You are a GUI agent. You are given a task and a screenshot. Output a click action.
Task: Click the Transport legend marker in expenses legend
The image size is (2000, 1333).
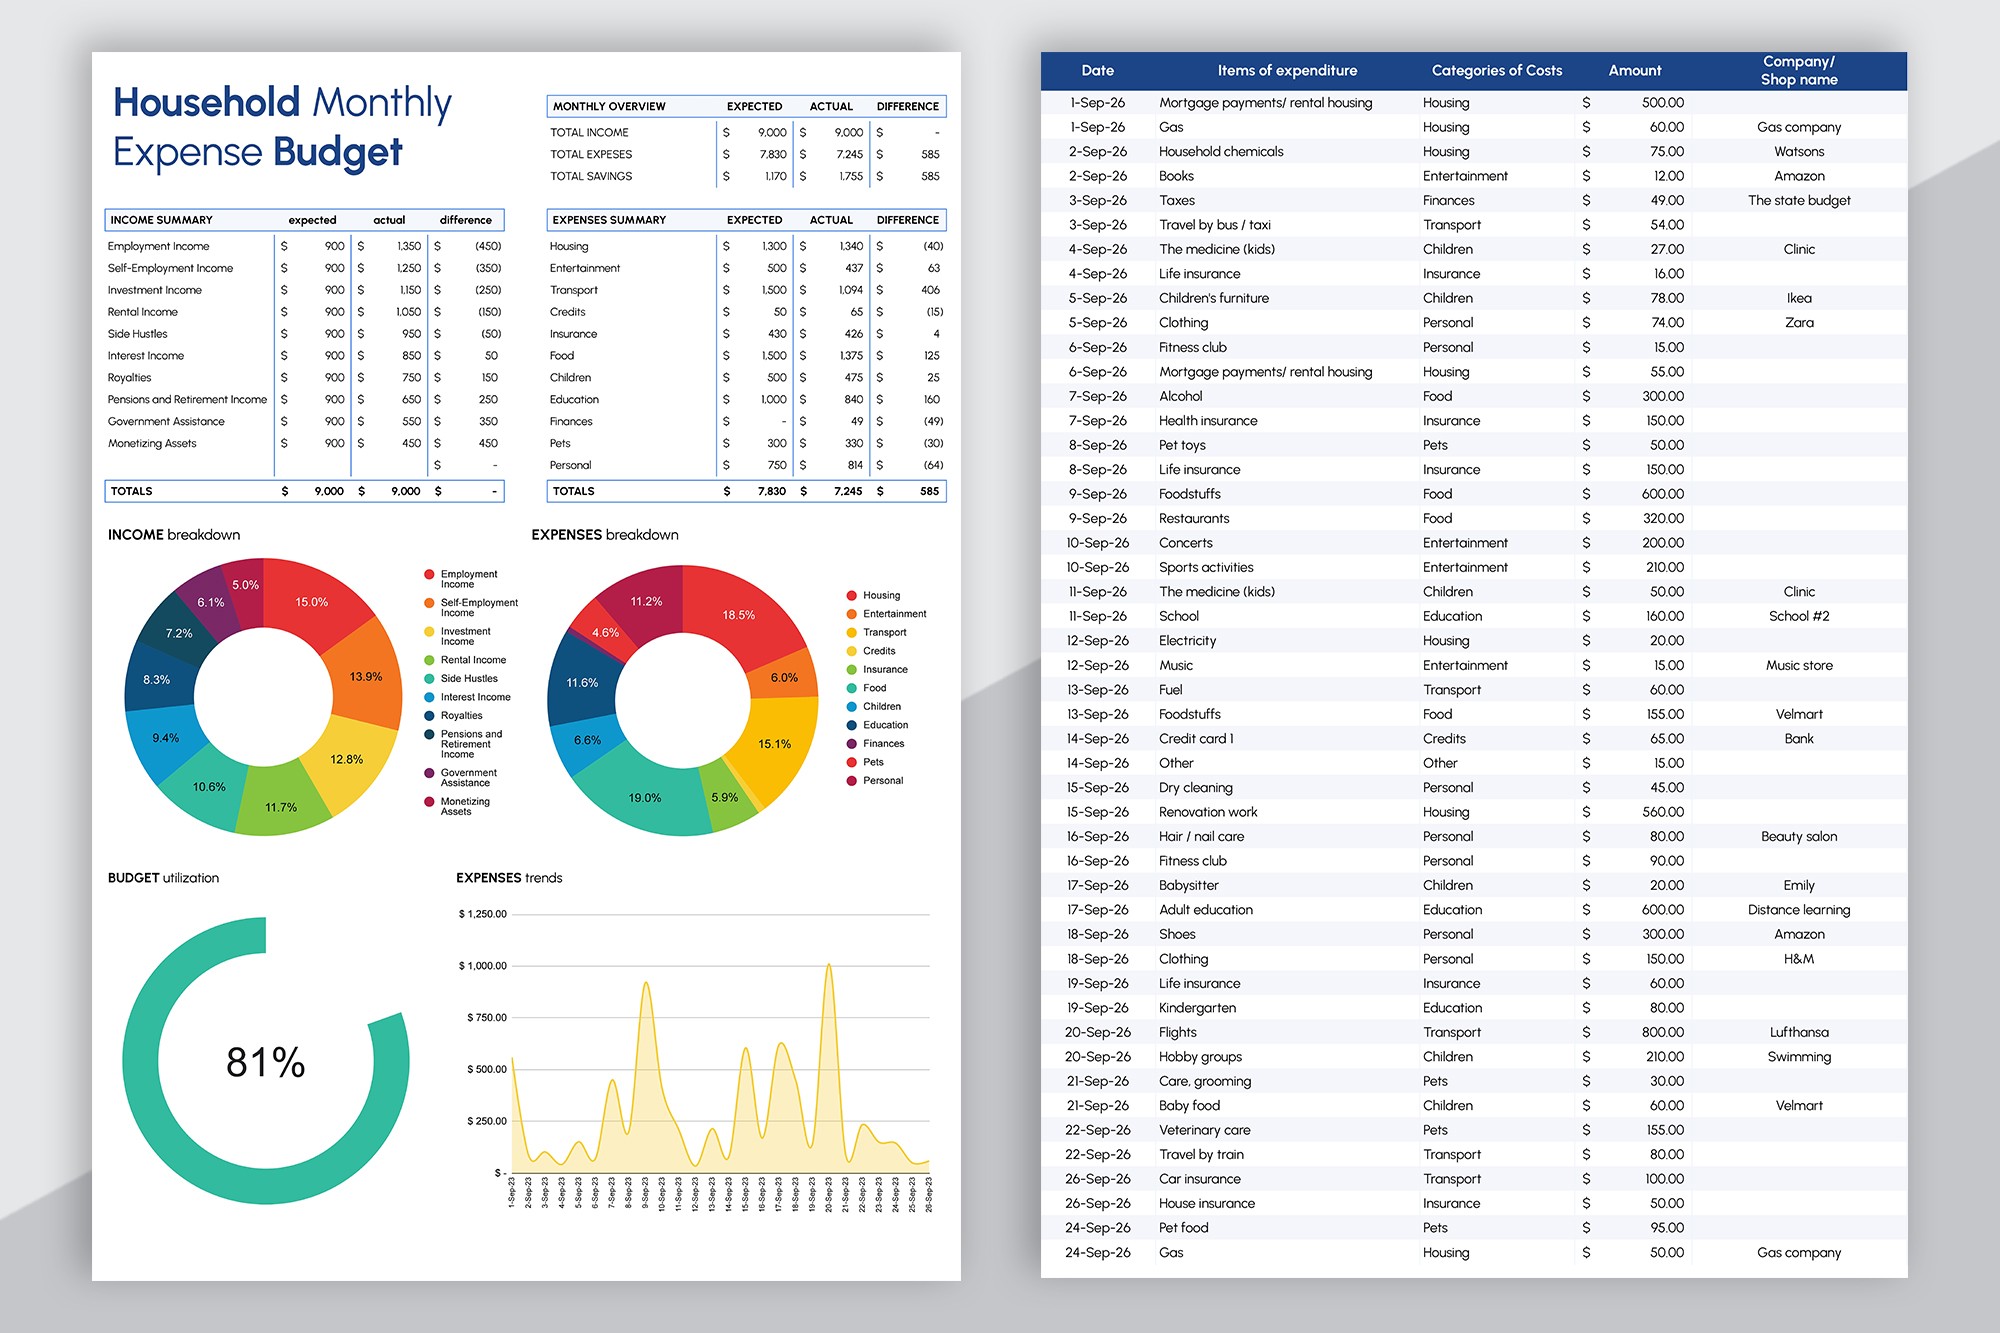(x=851, y=632)
